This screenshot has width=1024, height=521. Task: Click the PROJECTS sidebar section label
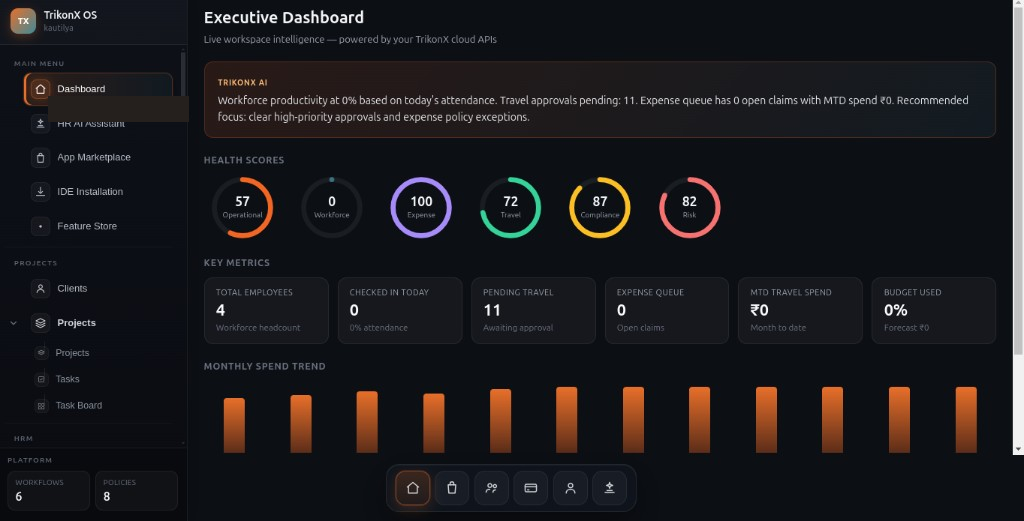36,263
